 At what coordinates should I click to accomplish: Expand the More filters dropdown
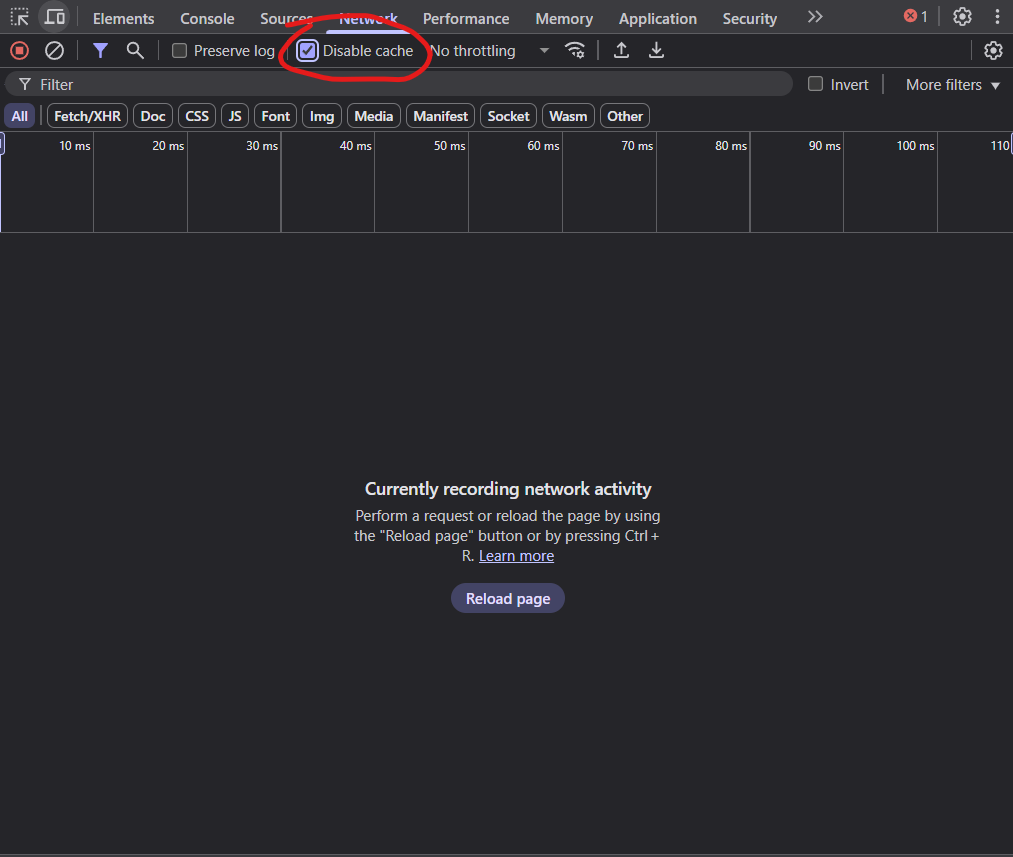coord(952,85)
